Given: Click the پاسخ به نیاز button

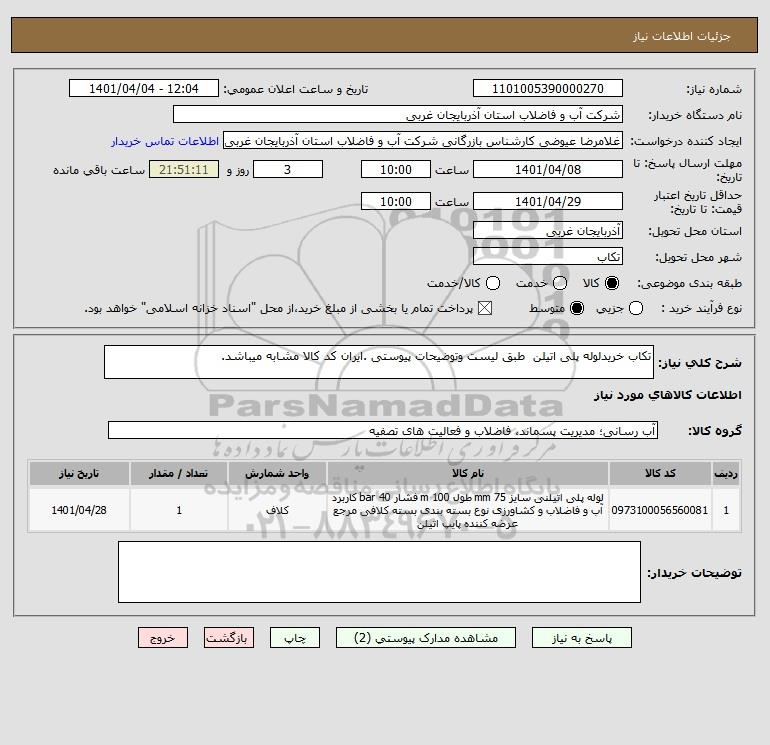Looking at the screenshot, I should [x=581, y=637].
